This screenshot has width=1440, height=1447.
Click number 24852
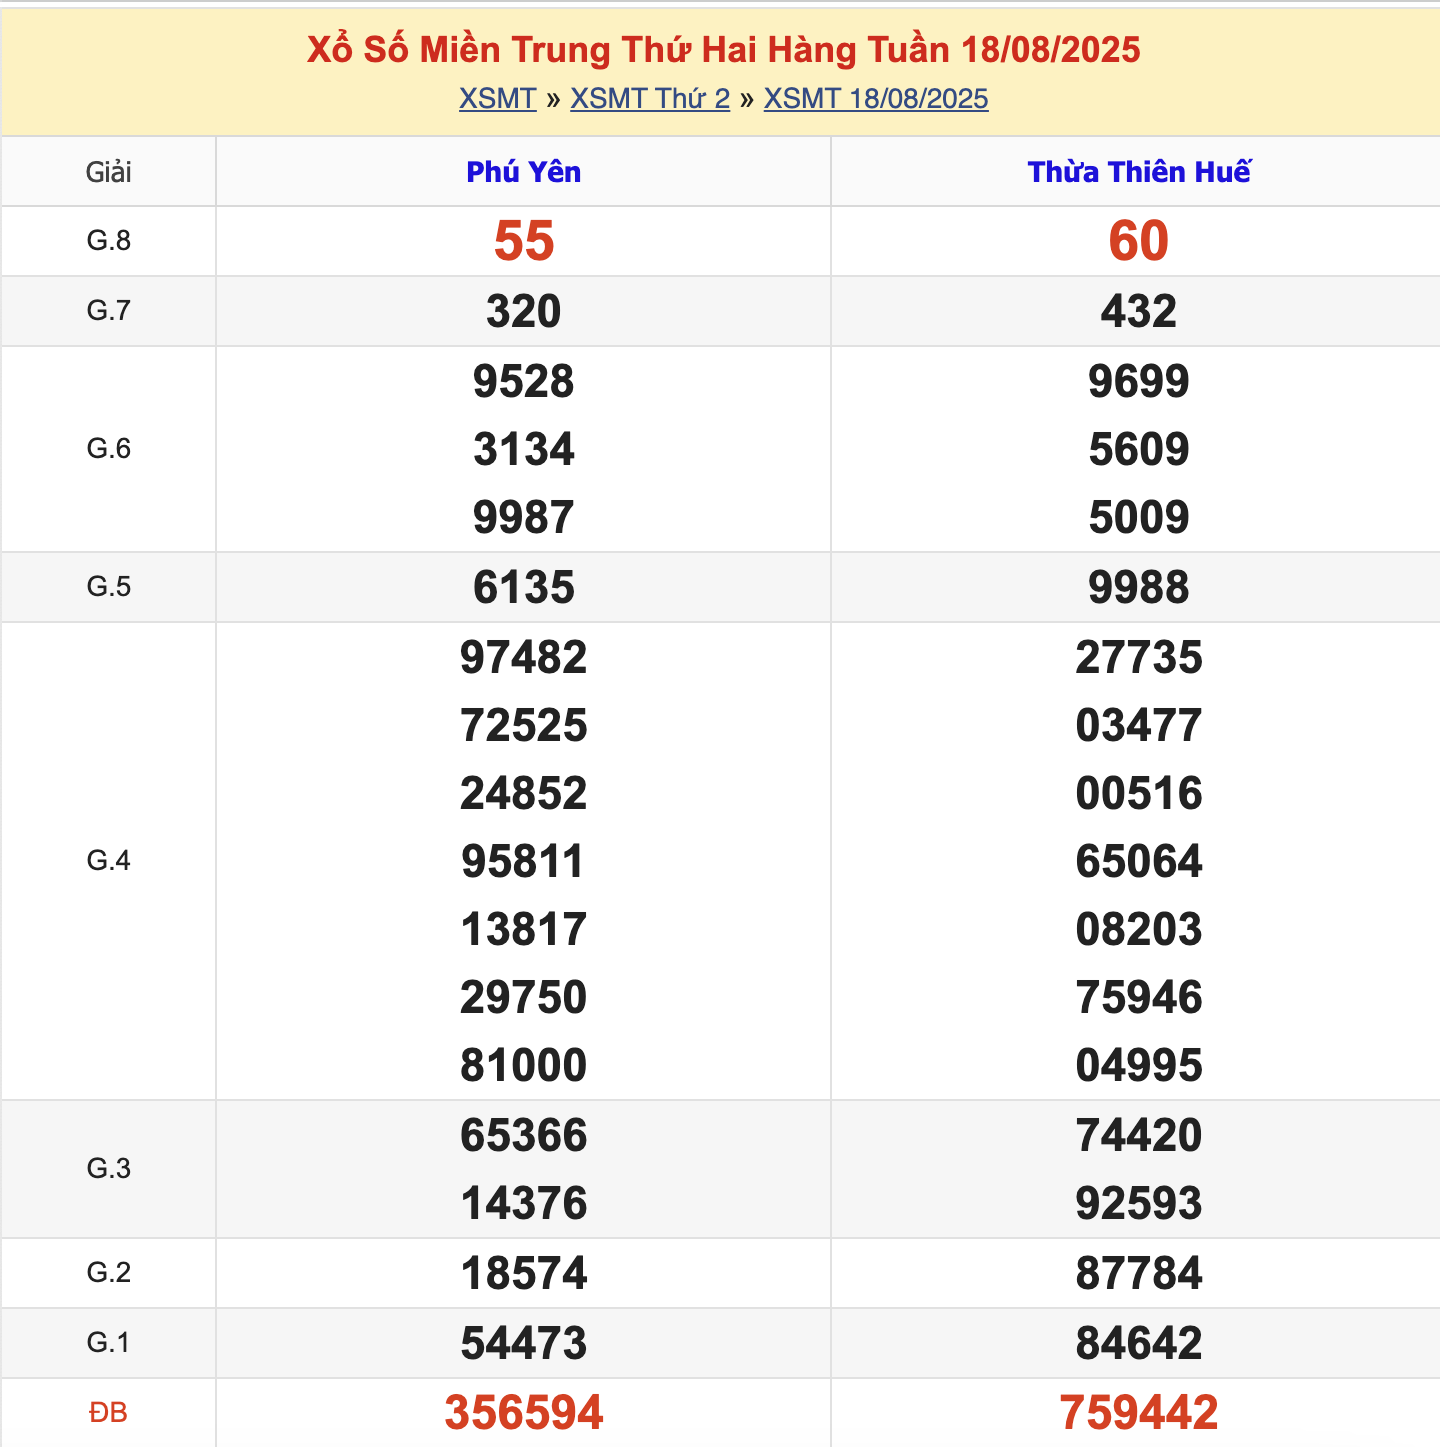coord(523,793)
